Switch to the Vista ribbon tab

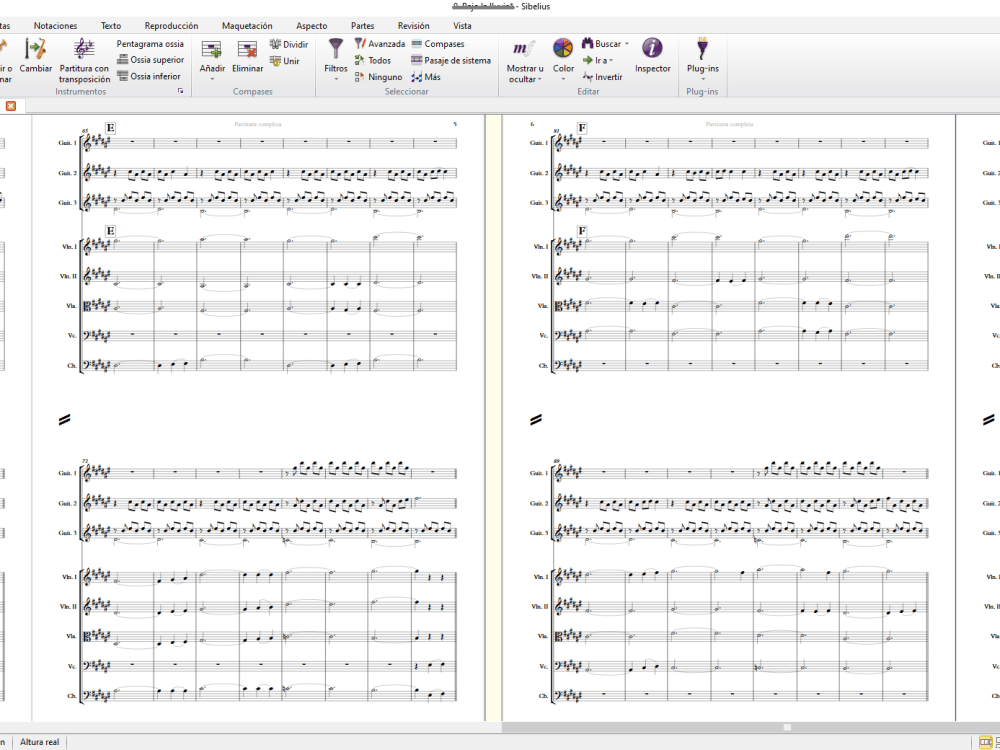click(462, 26)
